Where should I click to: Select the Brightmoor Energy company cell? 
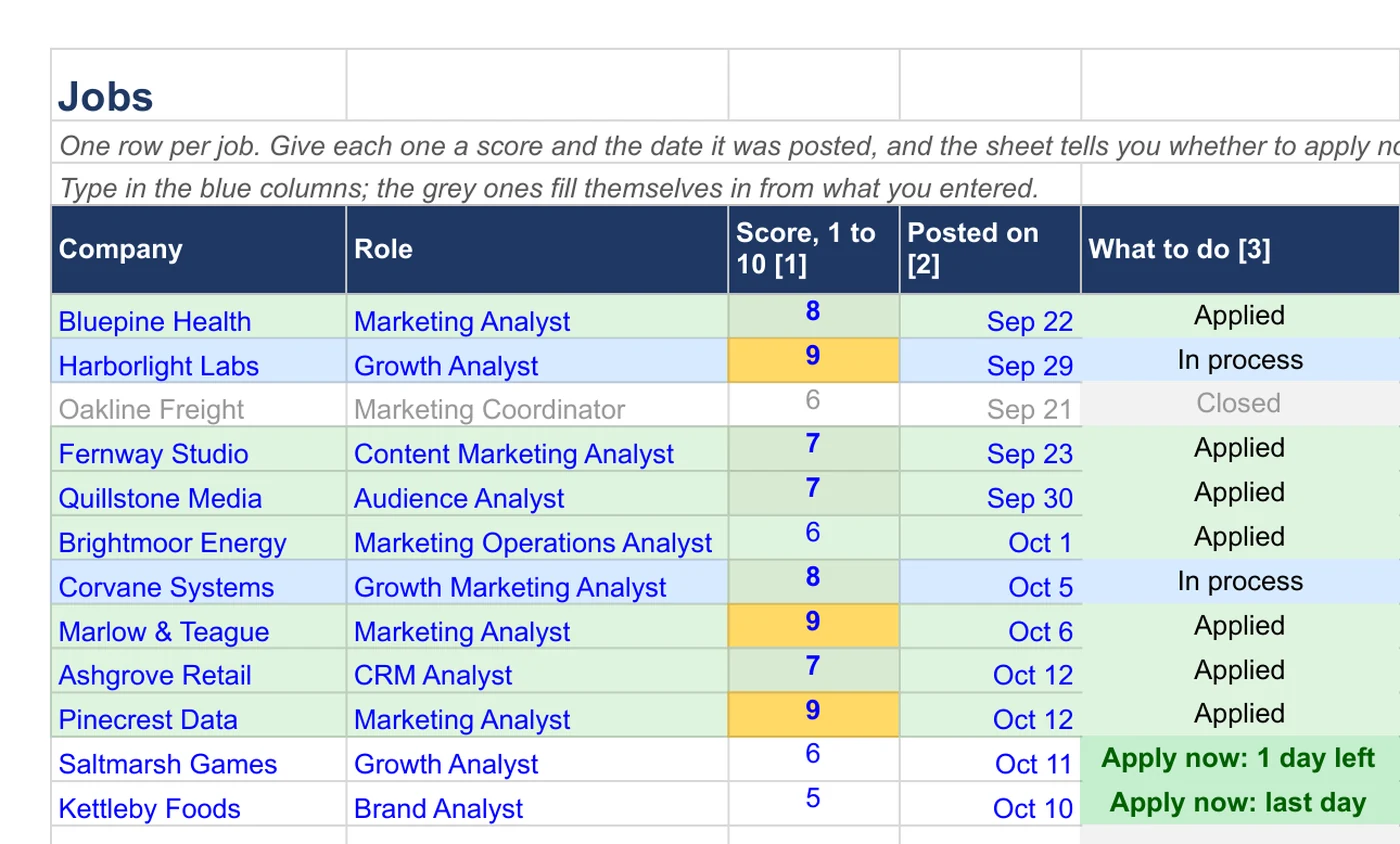coord(199,537)
